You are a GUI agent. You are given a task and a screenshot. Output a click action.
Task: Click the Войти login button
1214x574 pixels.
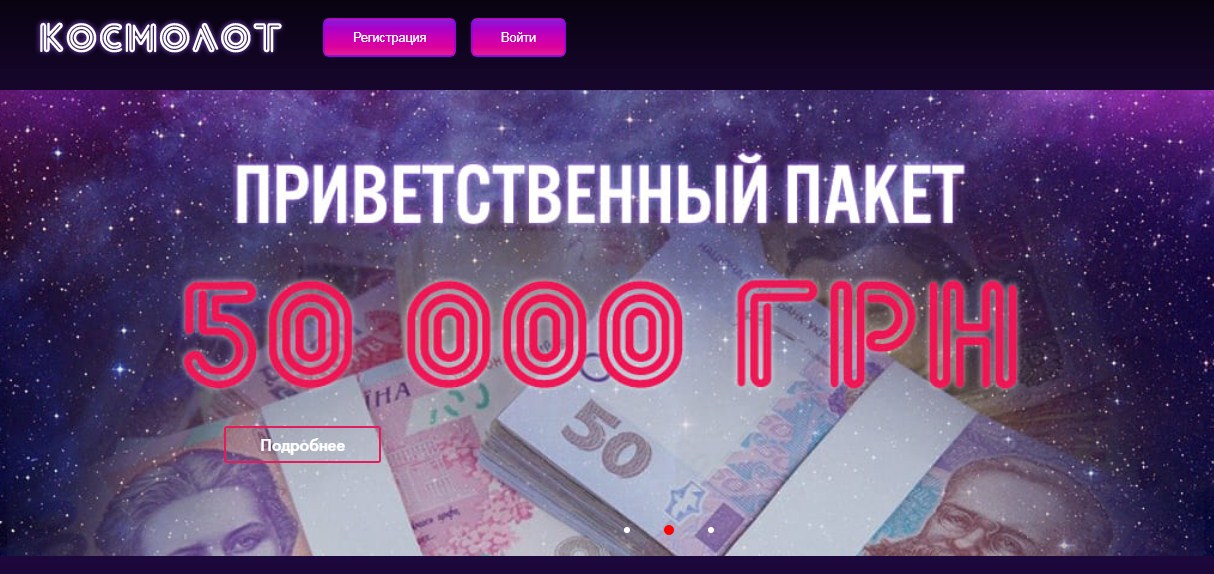click(518, 37)
